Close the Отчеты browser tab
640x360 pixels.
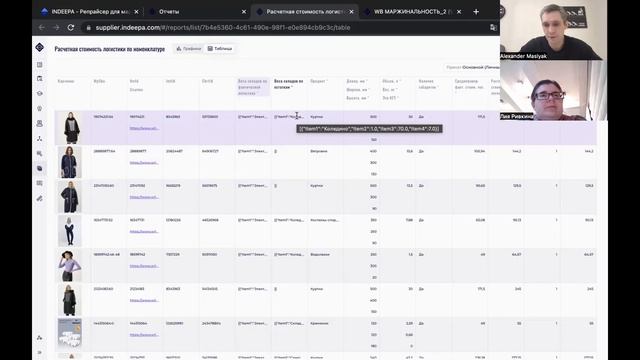(x=244, y=12)
